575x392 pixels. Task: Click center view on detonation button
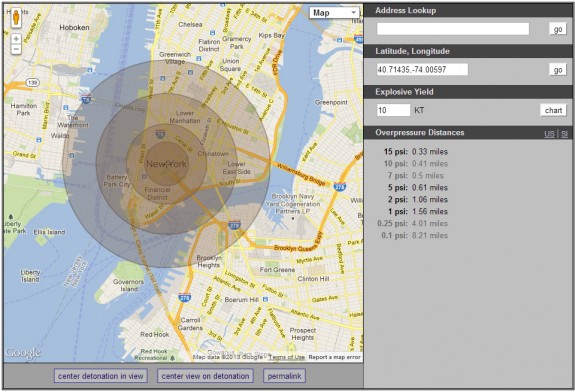click(x=205, y=376)
